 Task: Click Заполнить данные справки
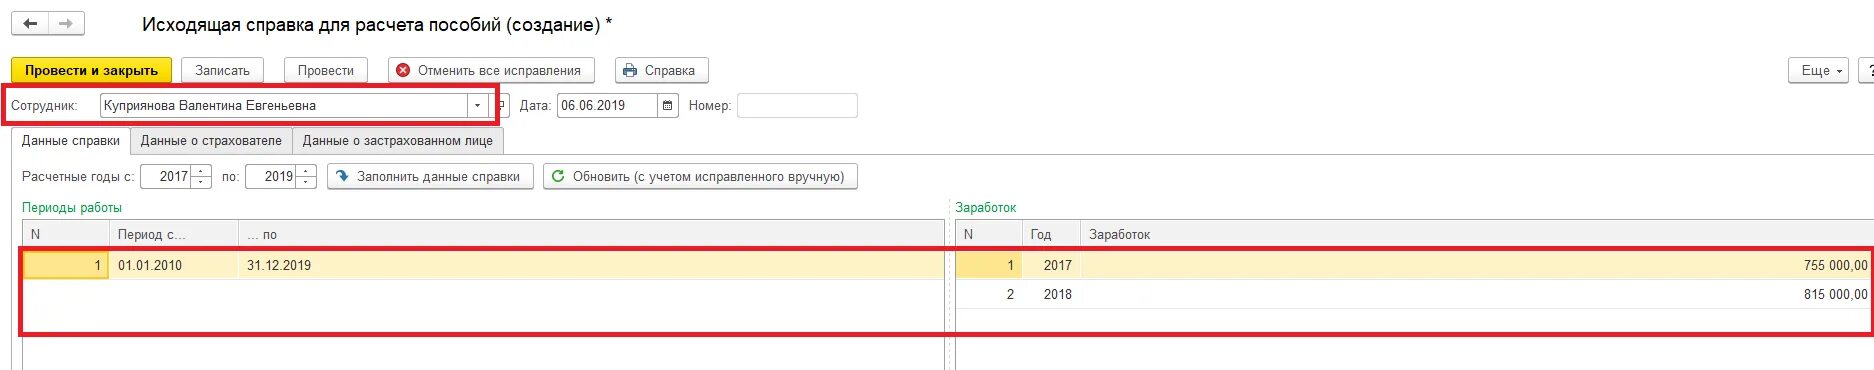430,176
